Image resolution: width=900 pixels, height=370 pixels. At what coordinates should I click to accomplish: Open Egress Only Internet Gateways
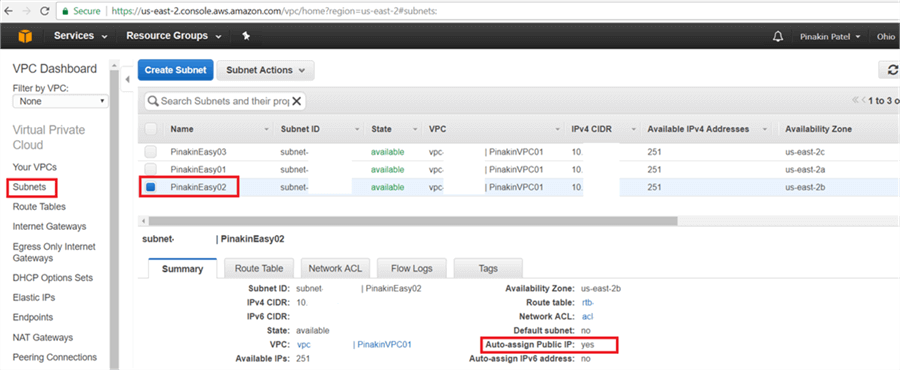click(54, 252)
